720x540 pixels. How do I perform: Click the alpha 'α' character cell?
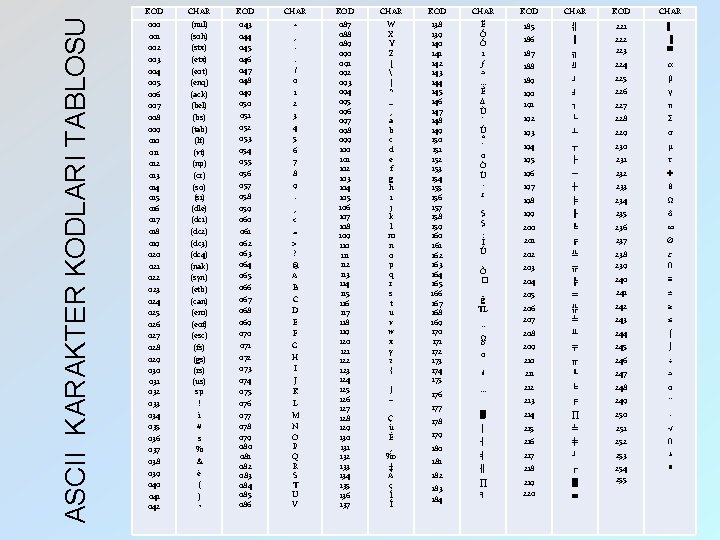670,65
